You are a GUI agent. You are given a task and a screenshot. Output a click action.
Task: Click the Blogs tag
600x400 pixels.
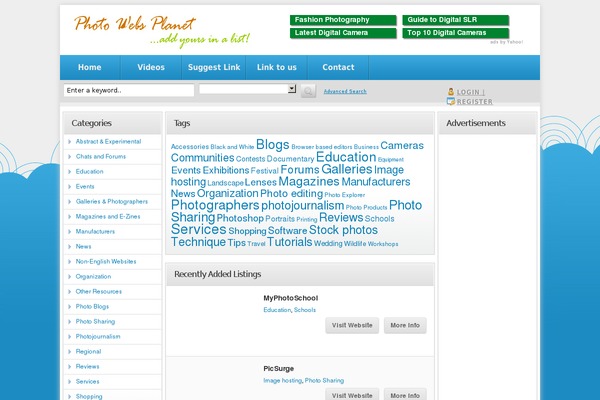tap(272, 145)
